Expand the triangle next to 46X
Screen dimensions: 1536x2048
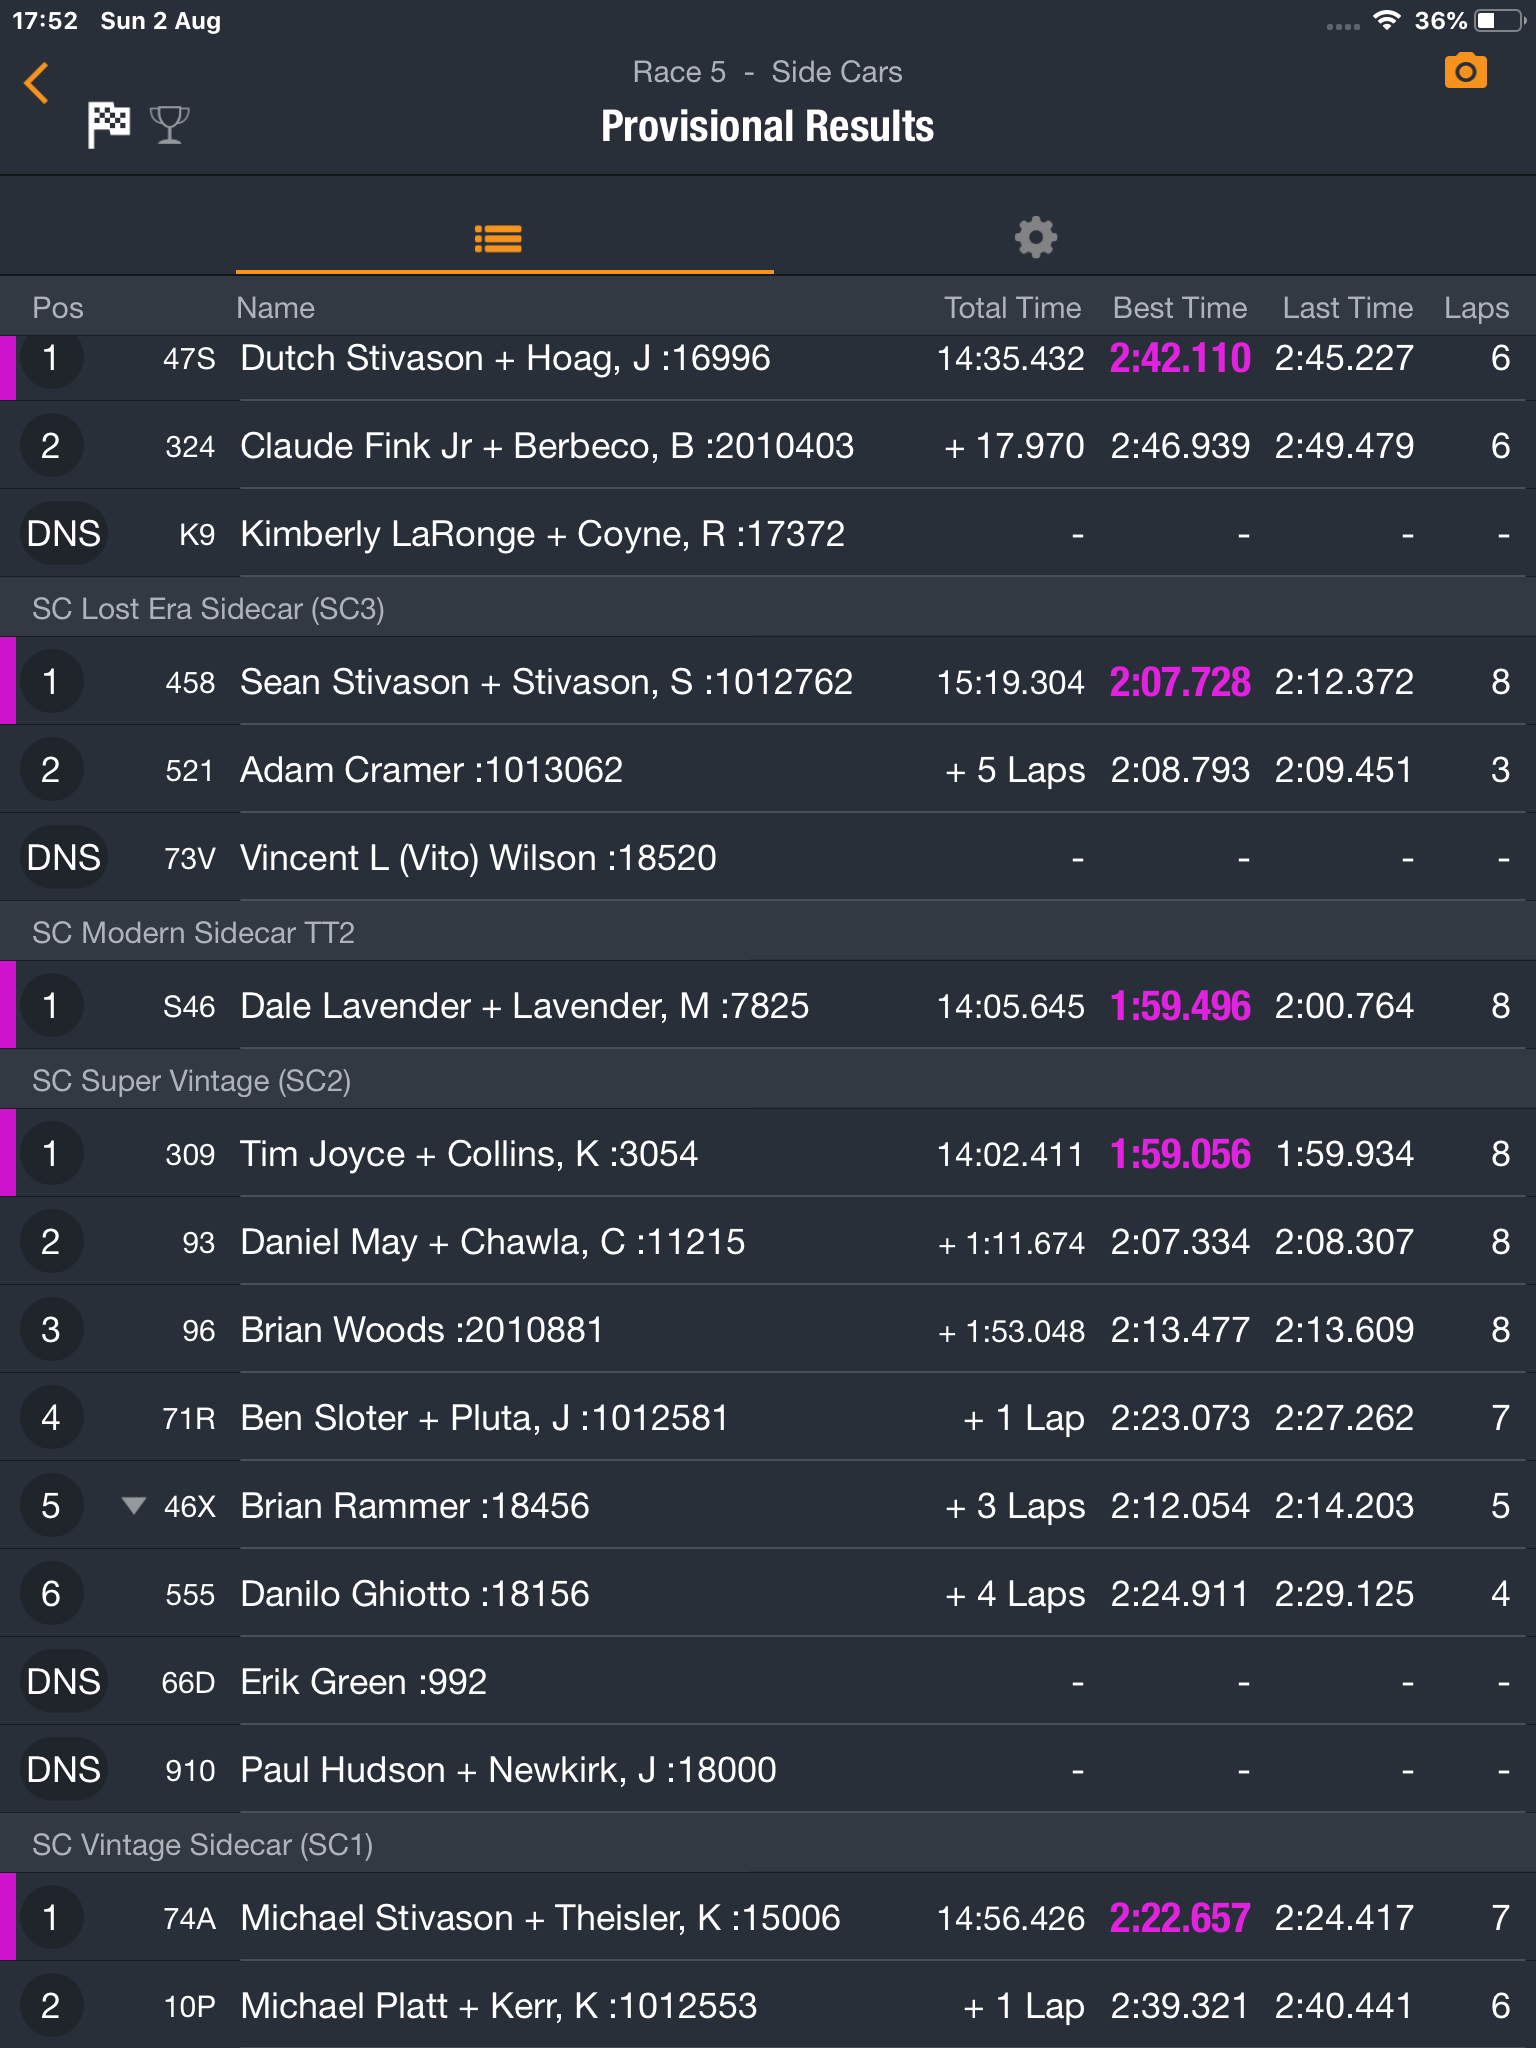[x=133, y=1505]
